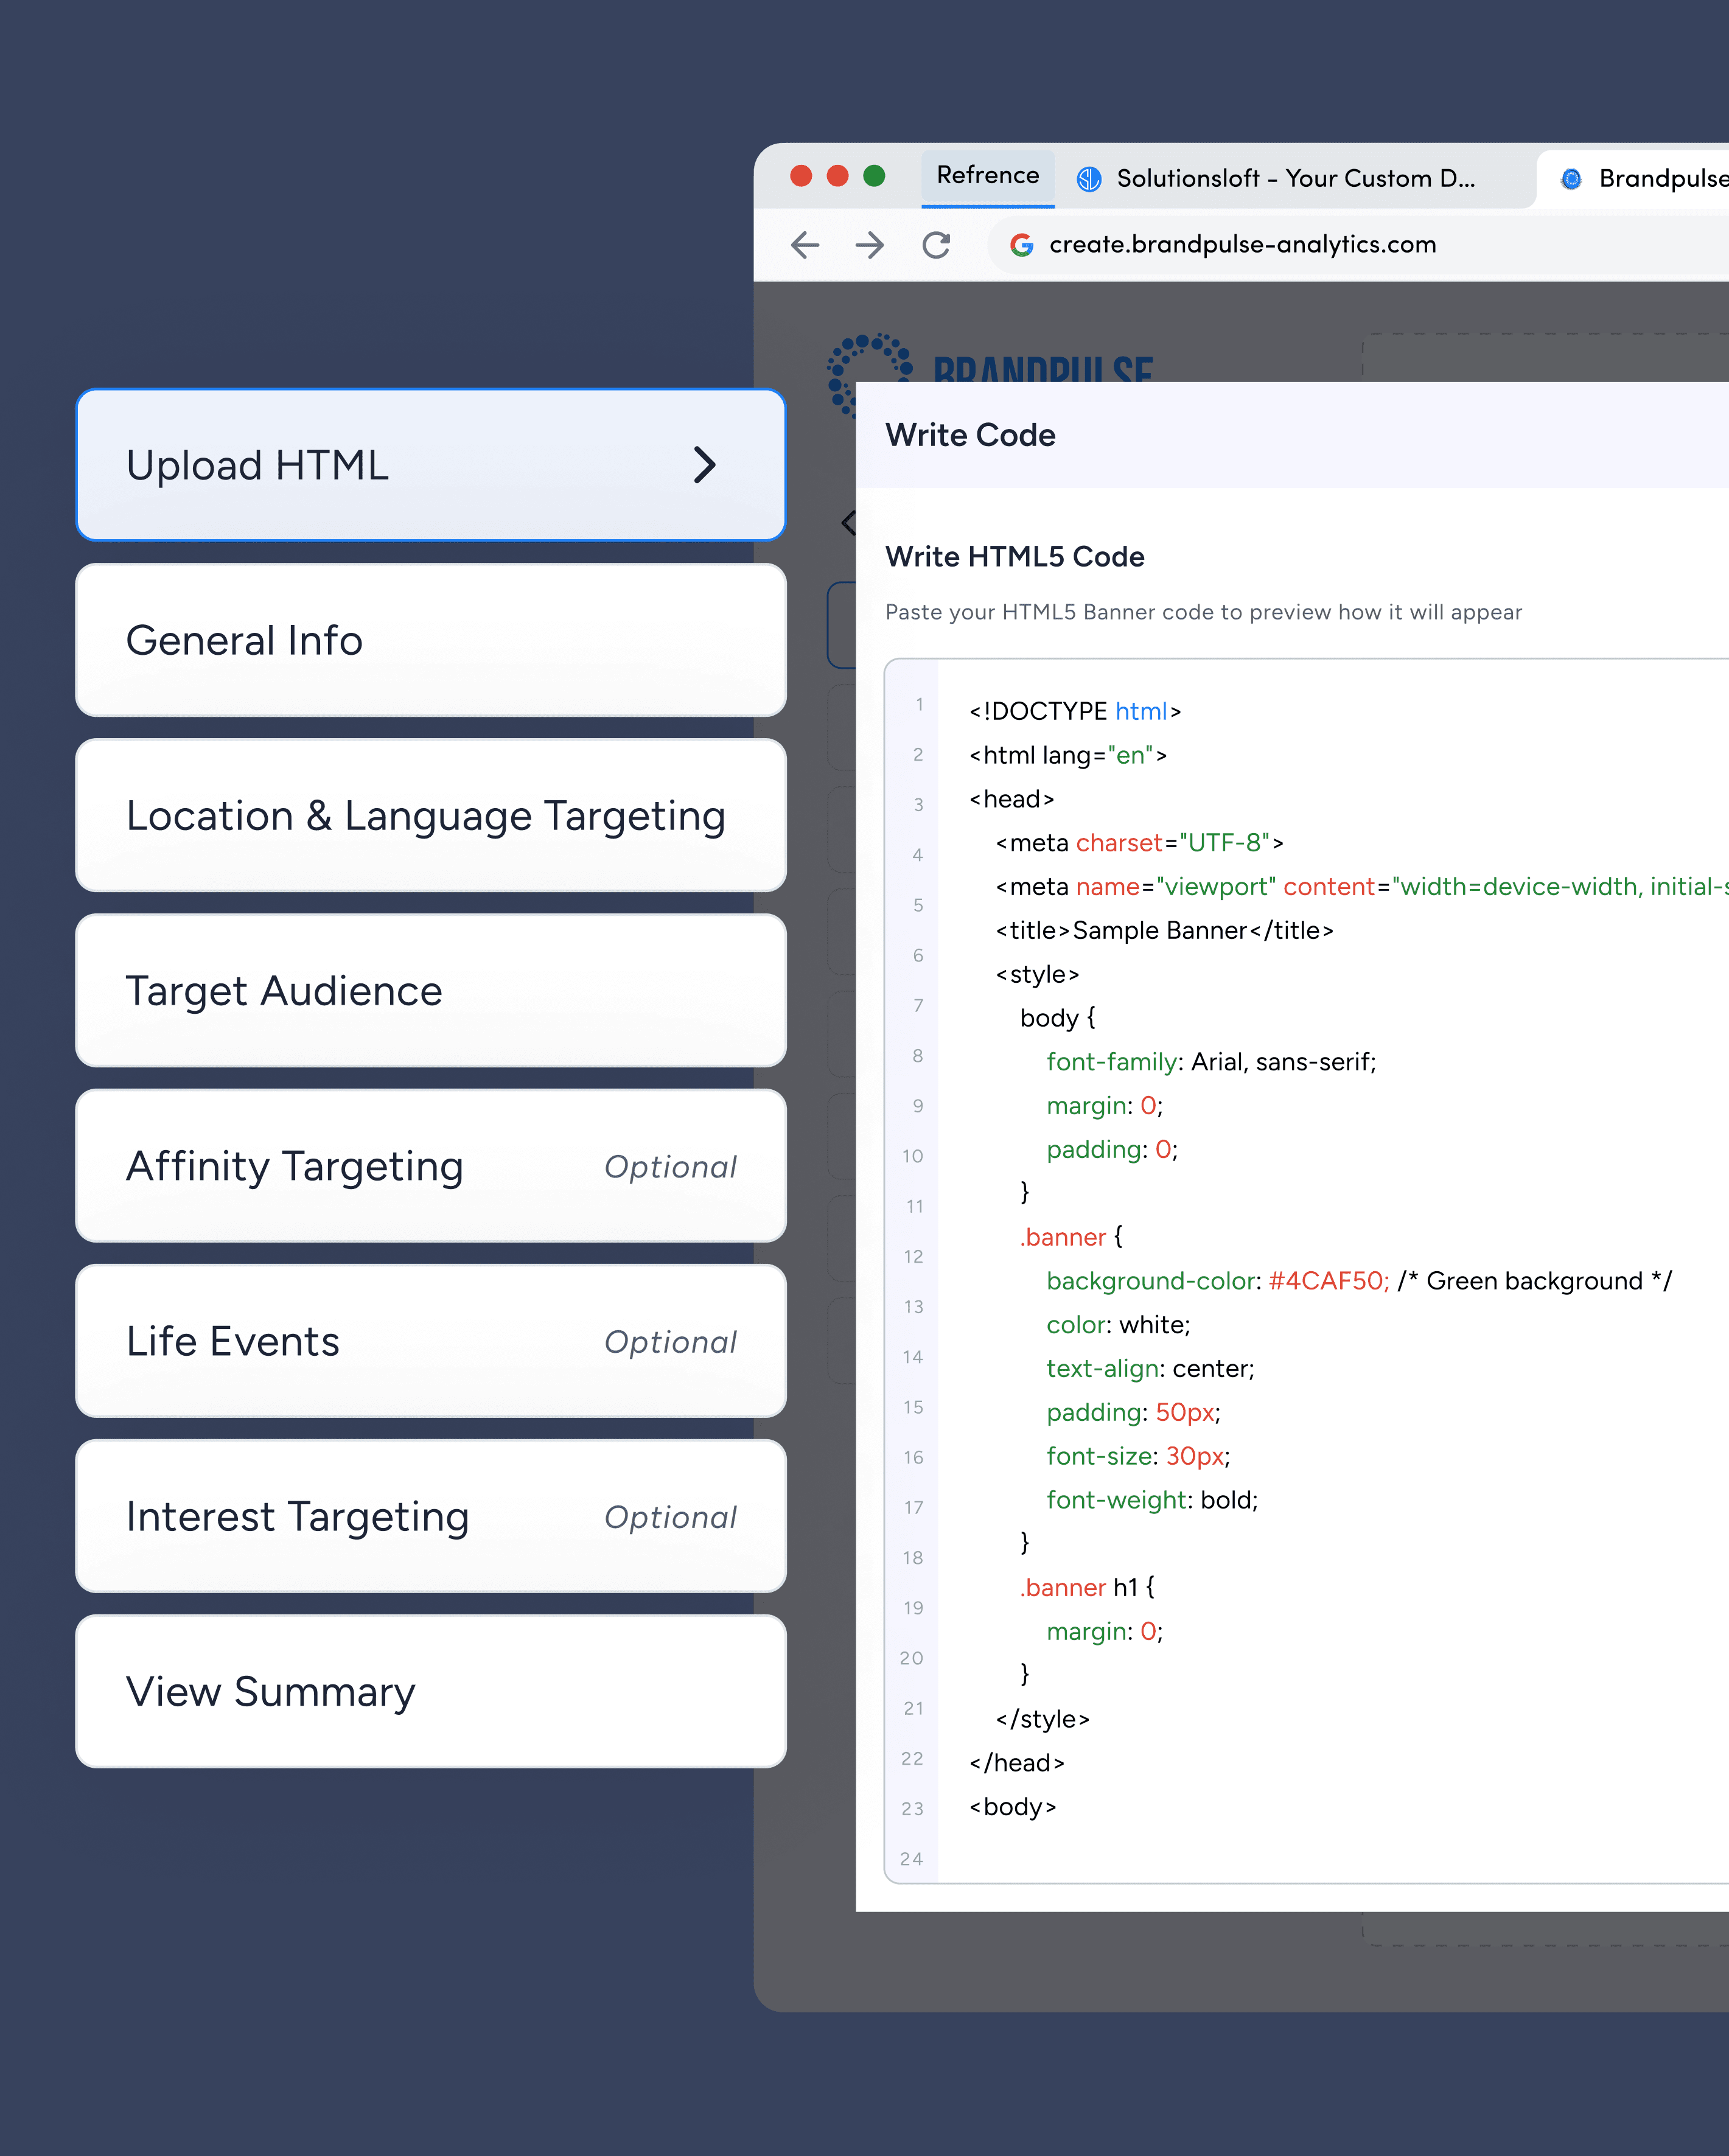Click line number 12 in the gutter

913,1257
